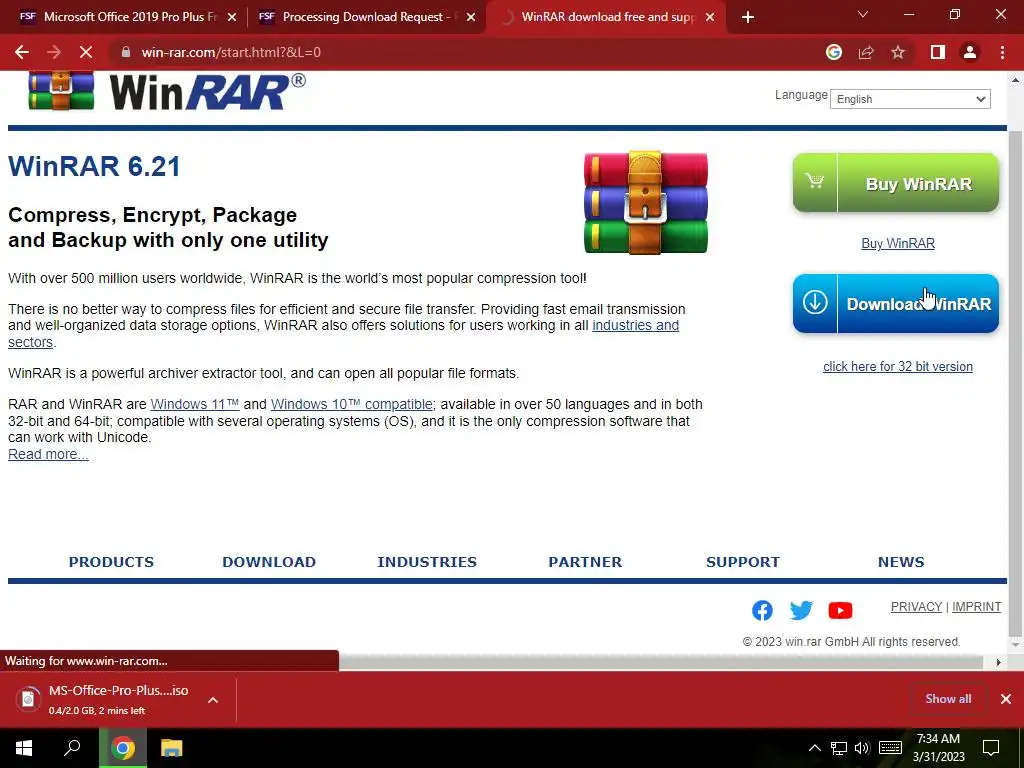
Task: Show all downloads
Action: click(x=948, y=699)
